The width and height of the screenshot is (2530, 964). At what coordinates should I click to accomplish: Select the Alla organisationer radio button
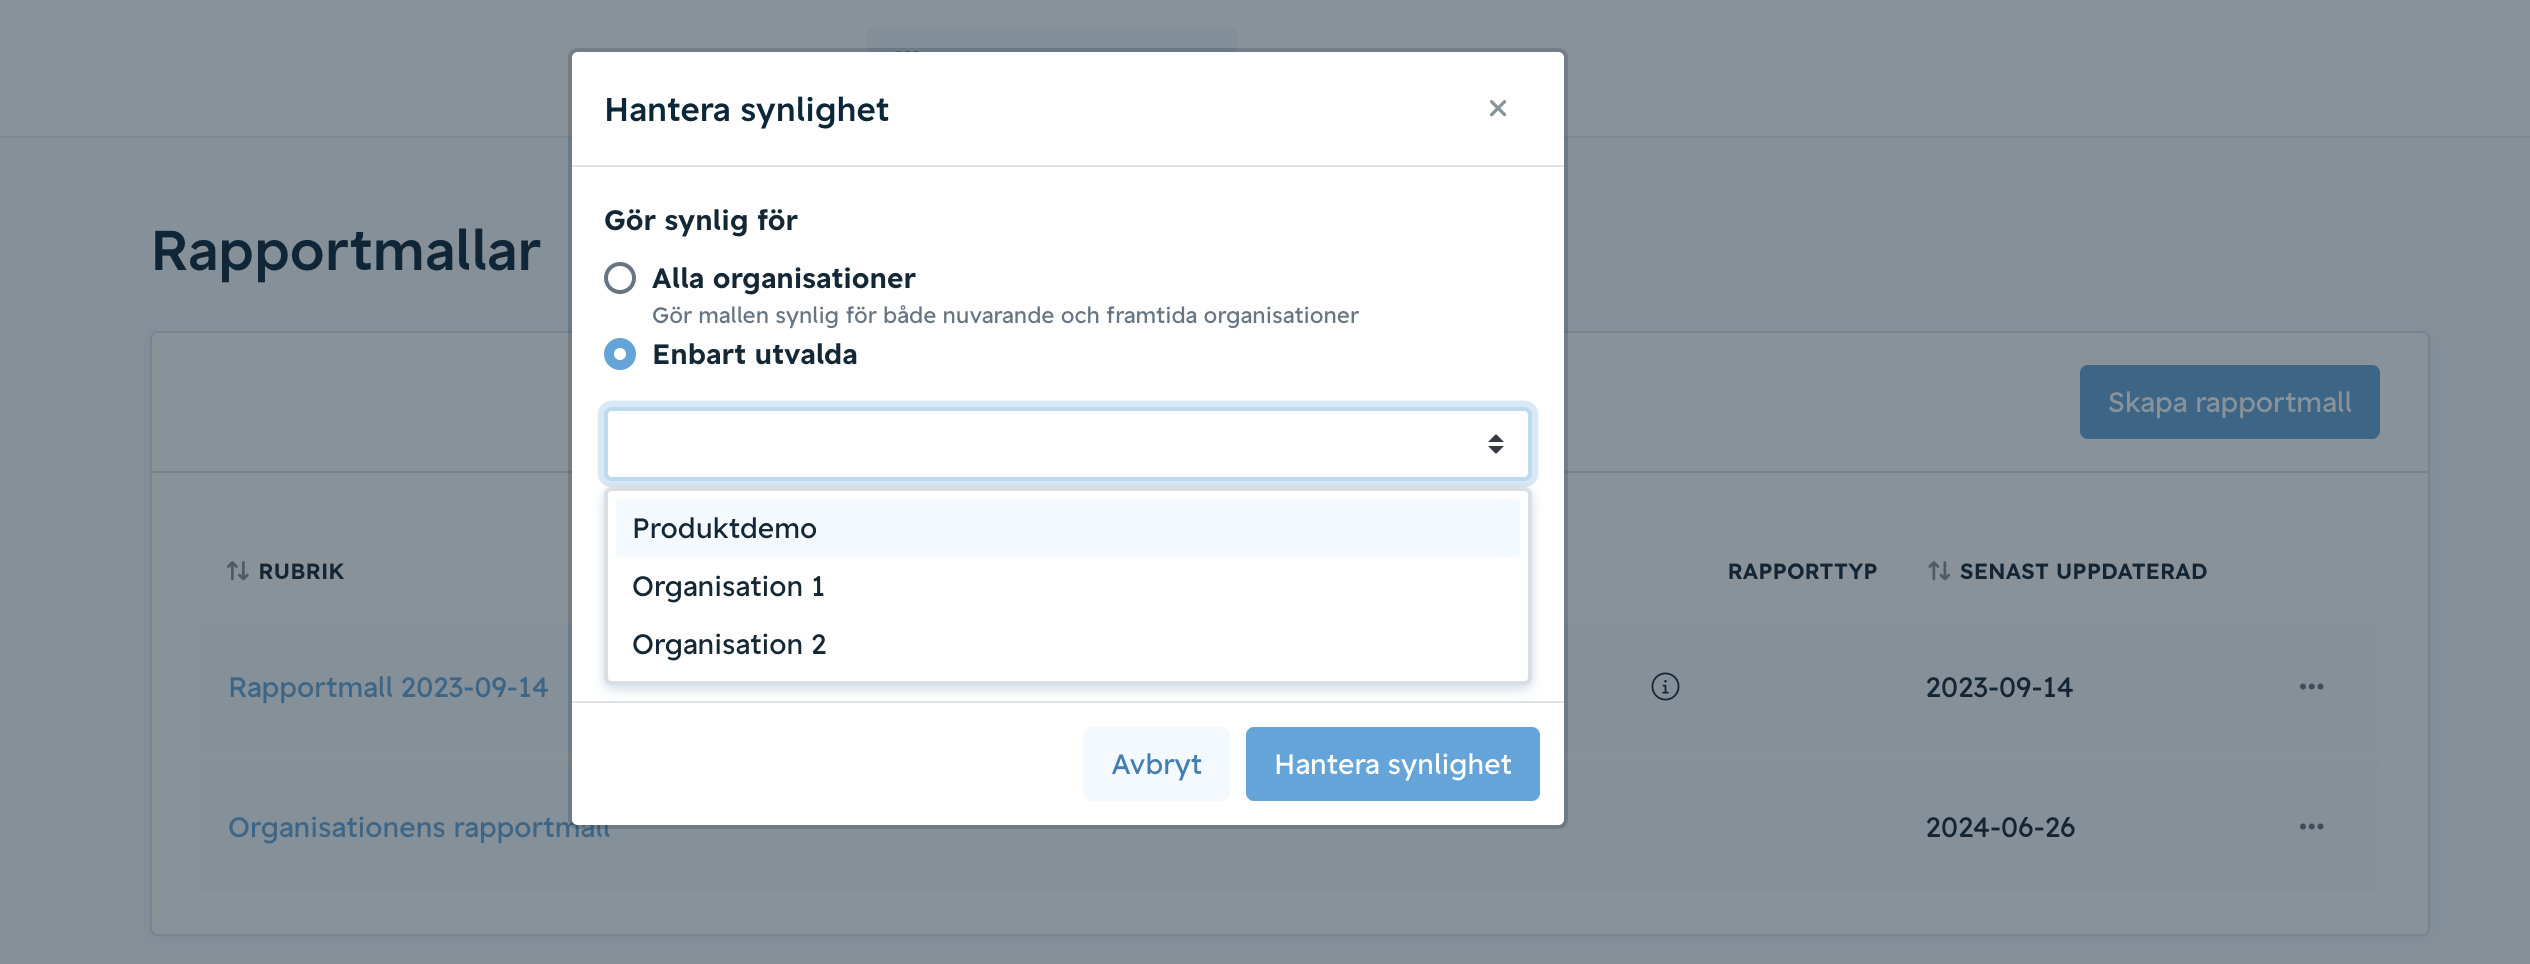tap(620, 278)
